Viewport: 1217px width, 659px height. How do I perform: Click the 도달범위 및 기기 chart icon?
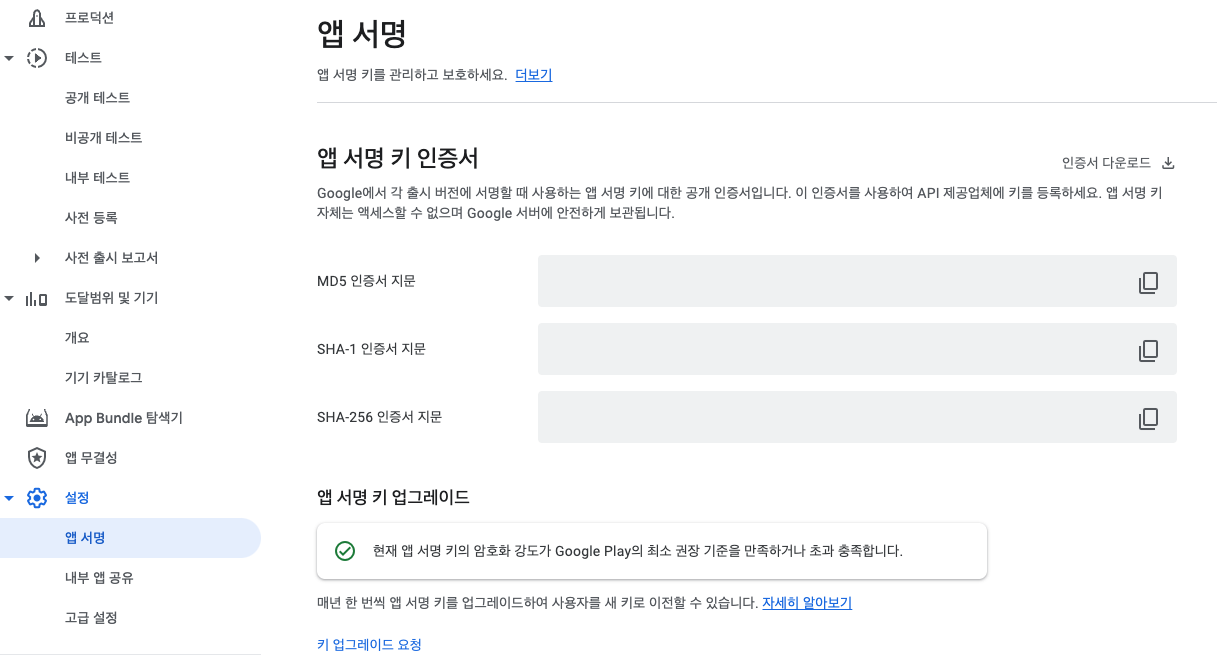(x=37, y=298)
